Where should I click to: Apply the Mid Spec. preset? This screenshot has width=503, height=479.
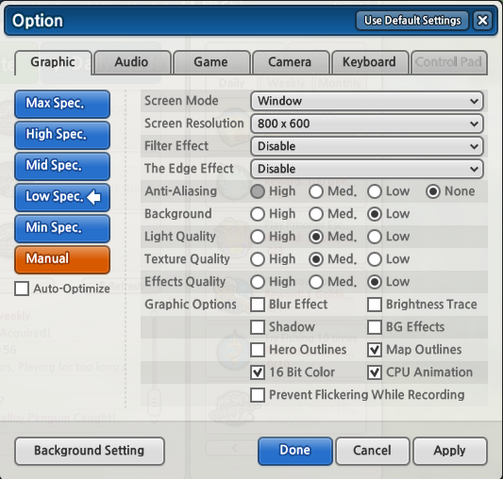click(62, 166)
